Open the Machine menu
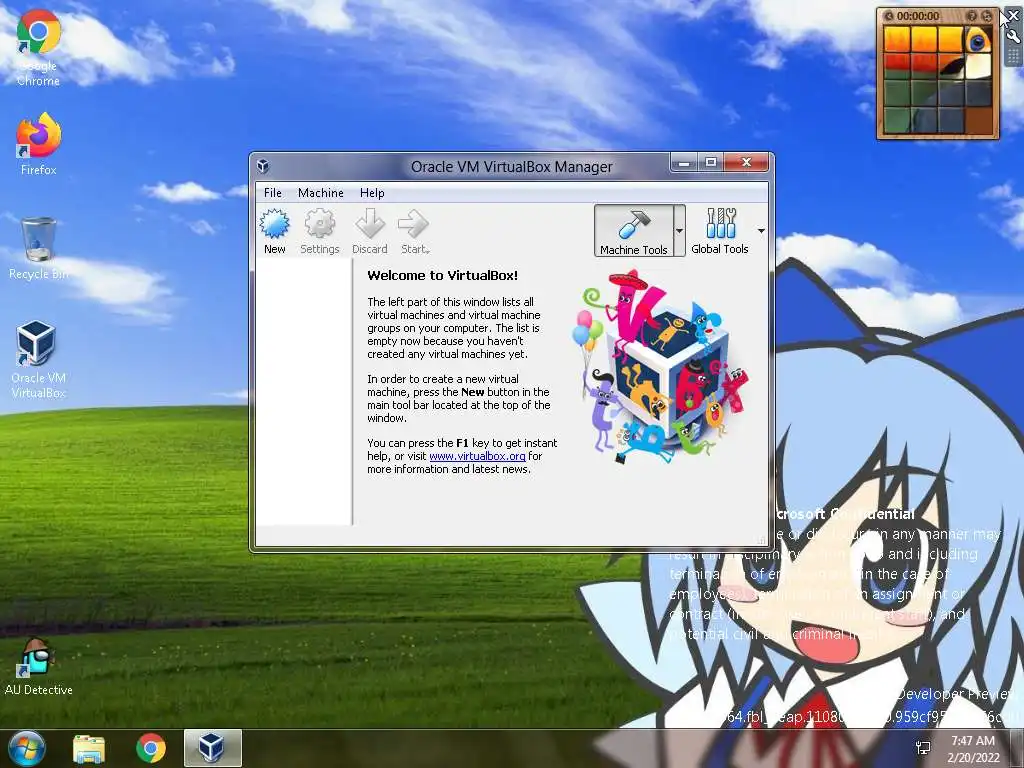The width and height of the screenshot is (1024, 768). 321,193
